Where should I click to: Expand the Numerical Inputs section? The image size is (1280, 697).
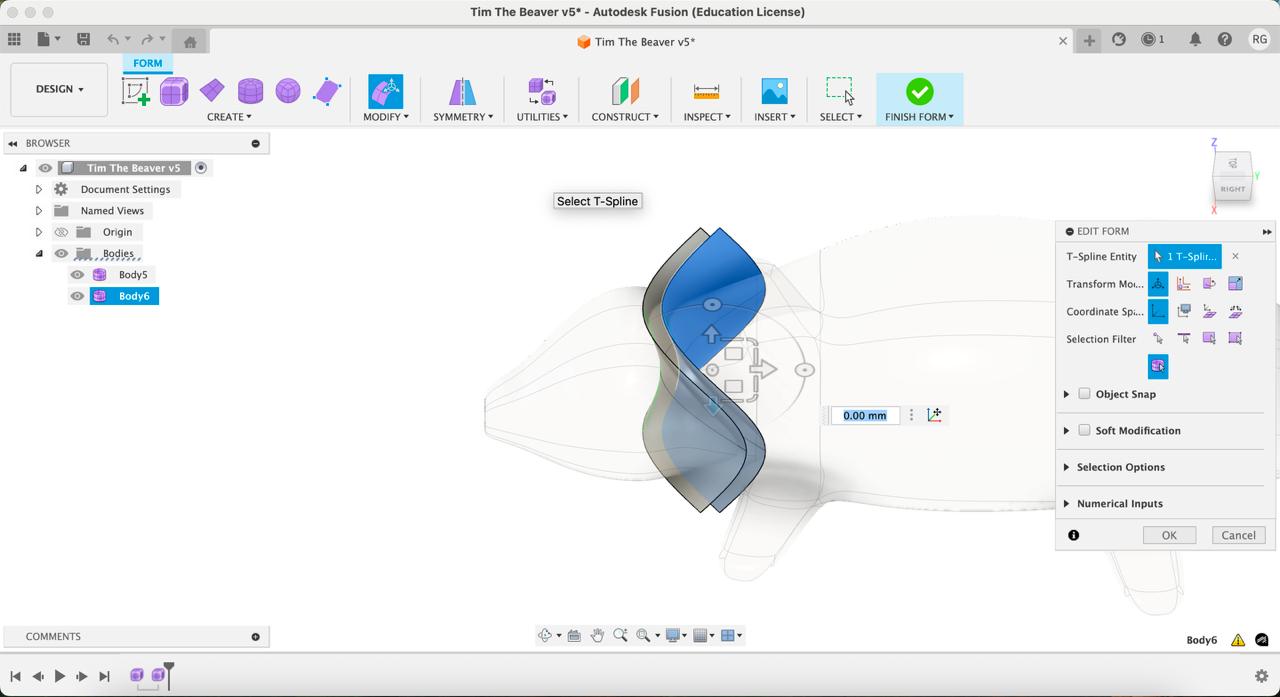pos(1066,504)
